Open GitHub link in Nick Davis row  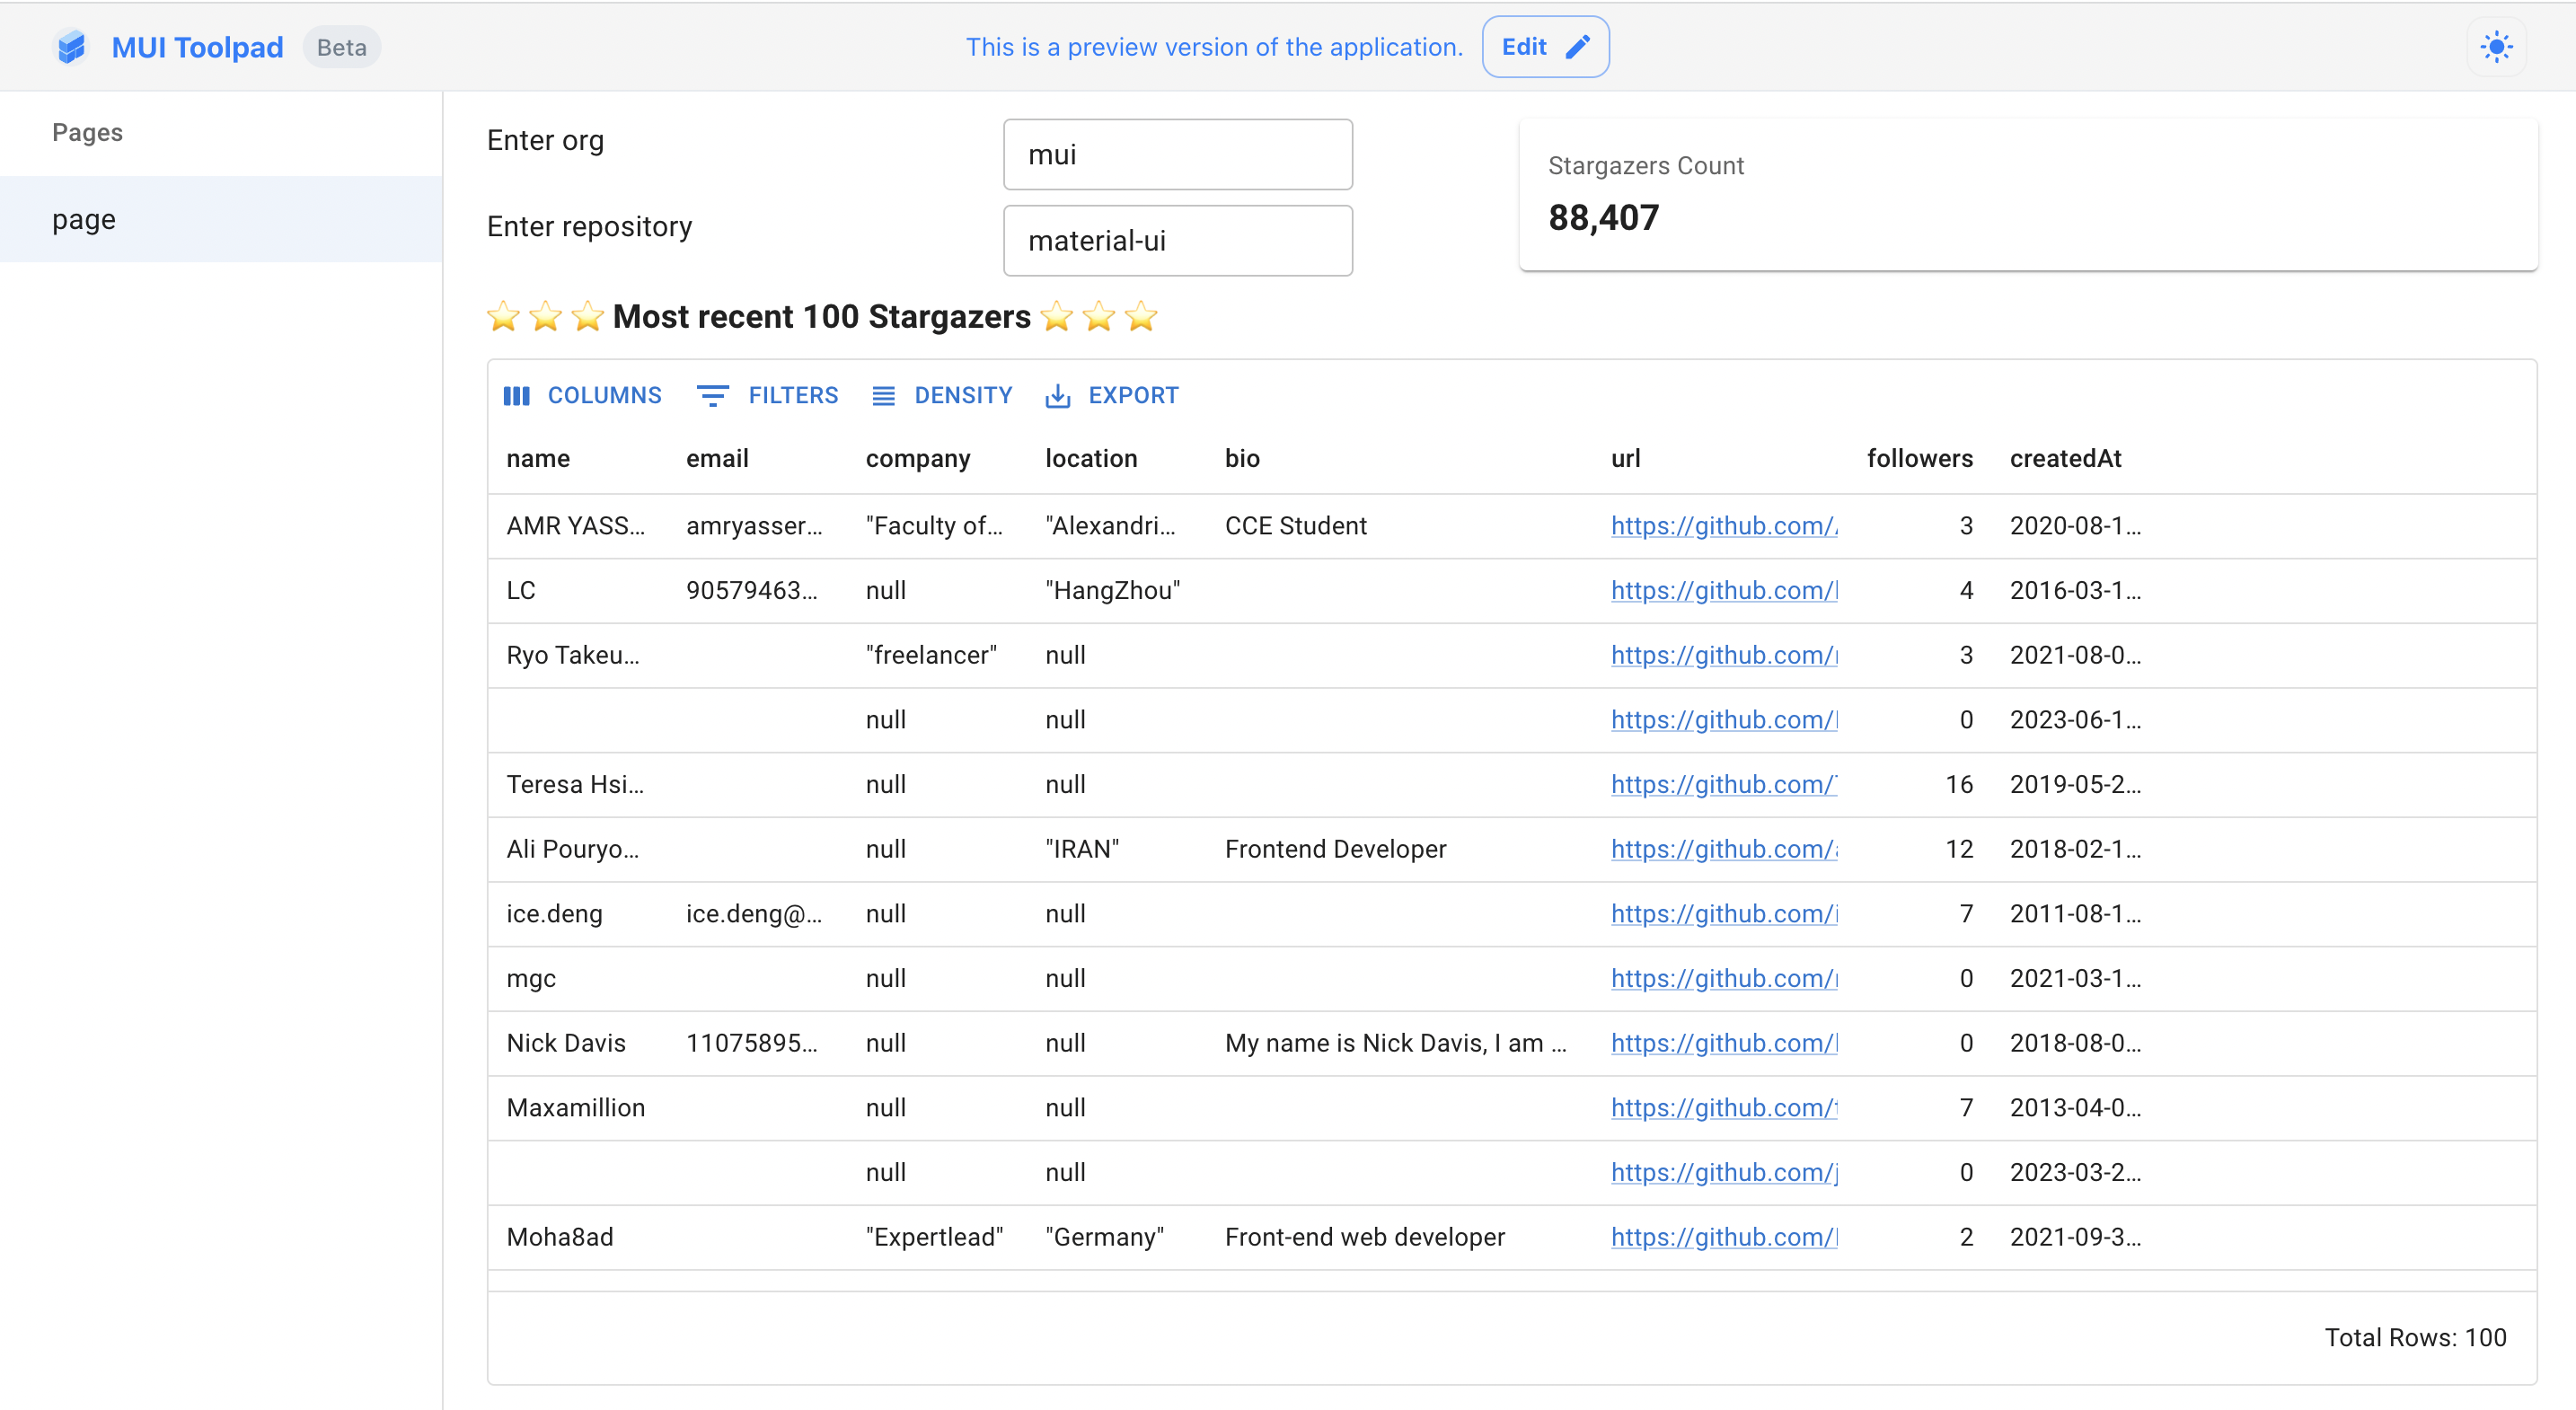pyautogui.click(x=1724, y=1044)
